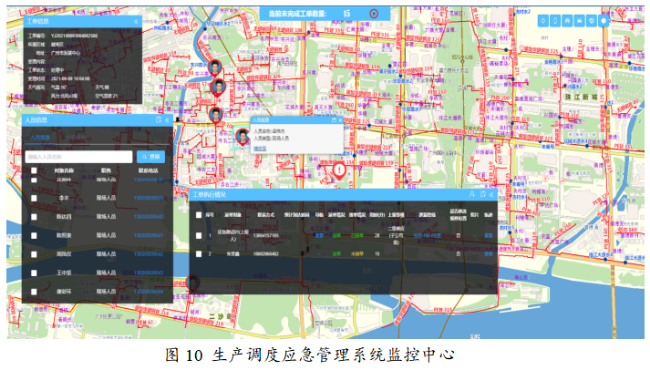Viewport: 650px width, 370px height.
Task: Switch to the second tab in 人员信息 panel
Action: pyautogui.click(x=76, y=137)
